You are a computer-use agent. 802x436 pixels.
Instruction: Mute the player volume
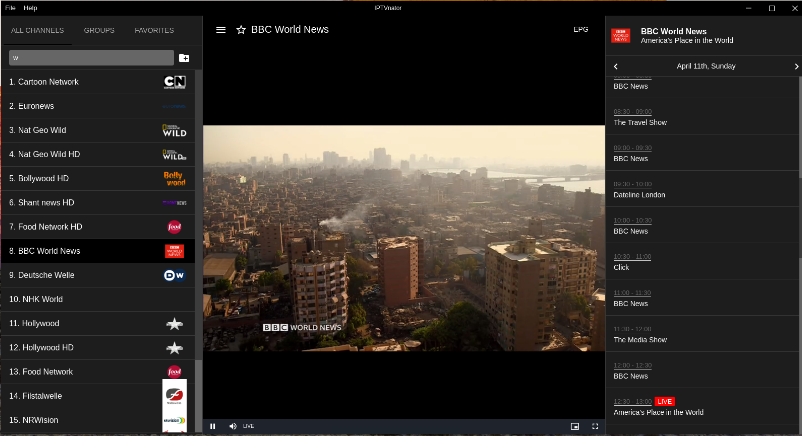coord(233,426)
